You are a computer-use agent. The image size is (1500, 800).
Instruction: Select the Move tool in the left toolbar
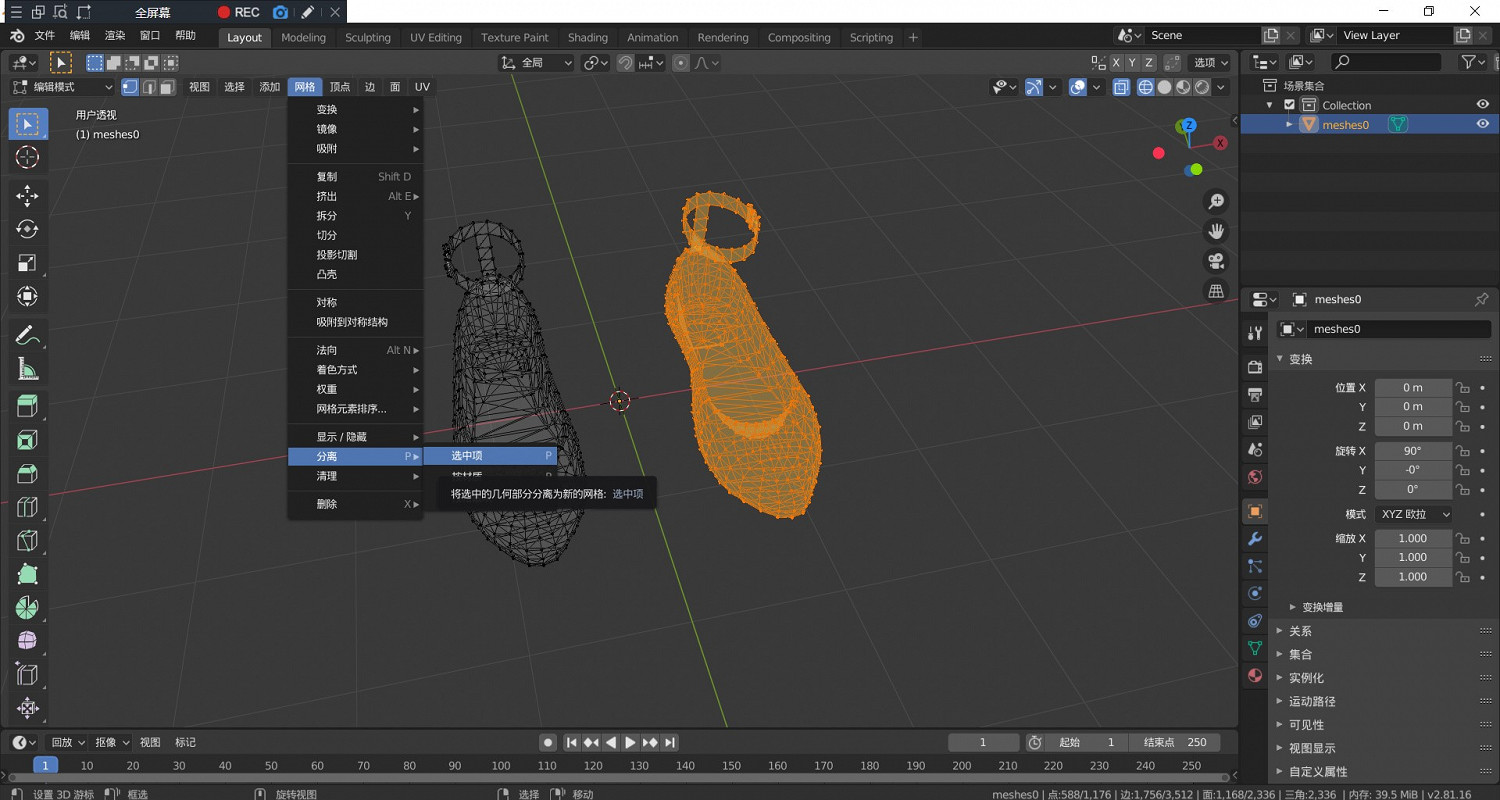click(27, 195)
